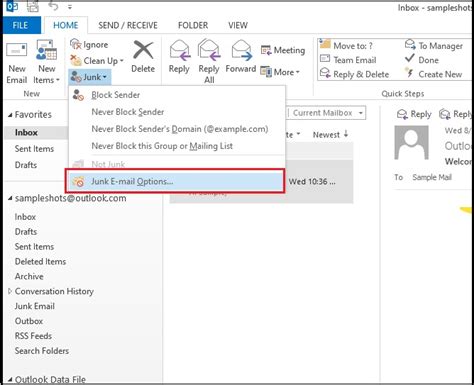Select Team Email quick step
This screenshot has height=385, width=474.
coord(348,60)
